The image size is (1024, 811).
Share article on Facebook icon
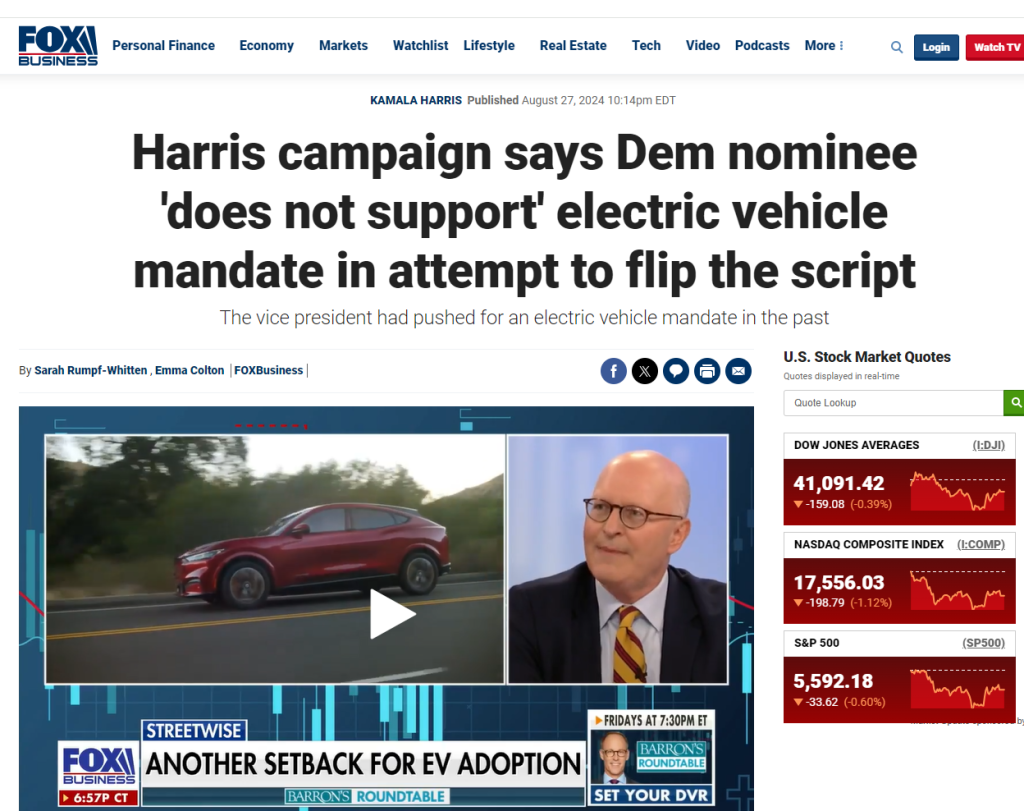[613, 371]
